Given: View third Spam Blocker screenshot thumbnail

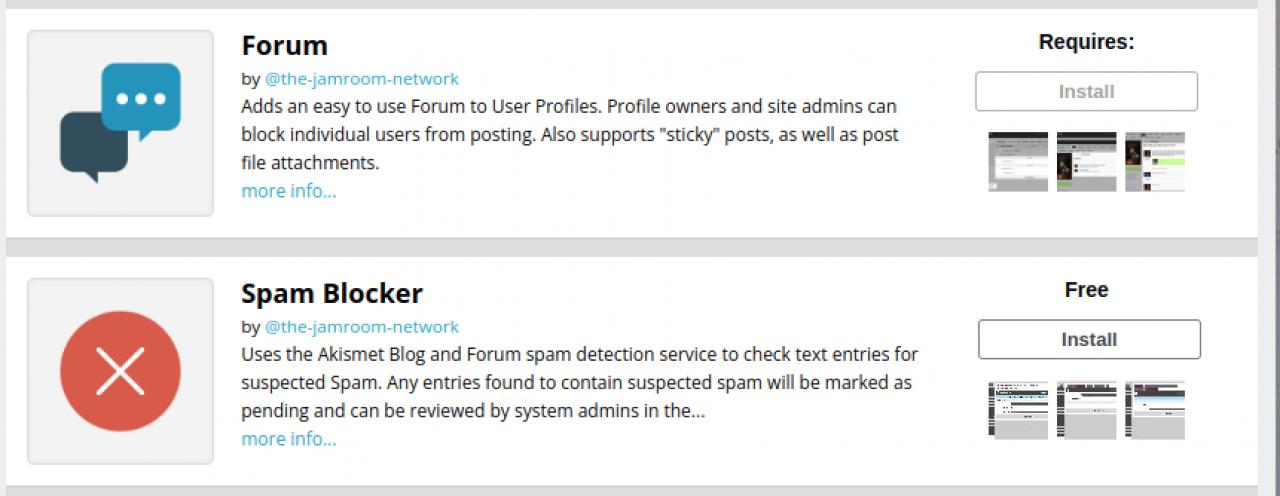Looking at the screenshot, I should pyautogui.click(x=1154, y=410).
